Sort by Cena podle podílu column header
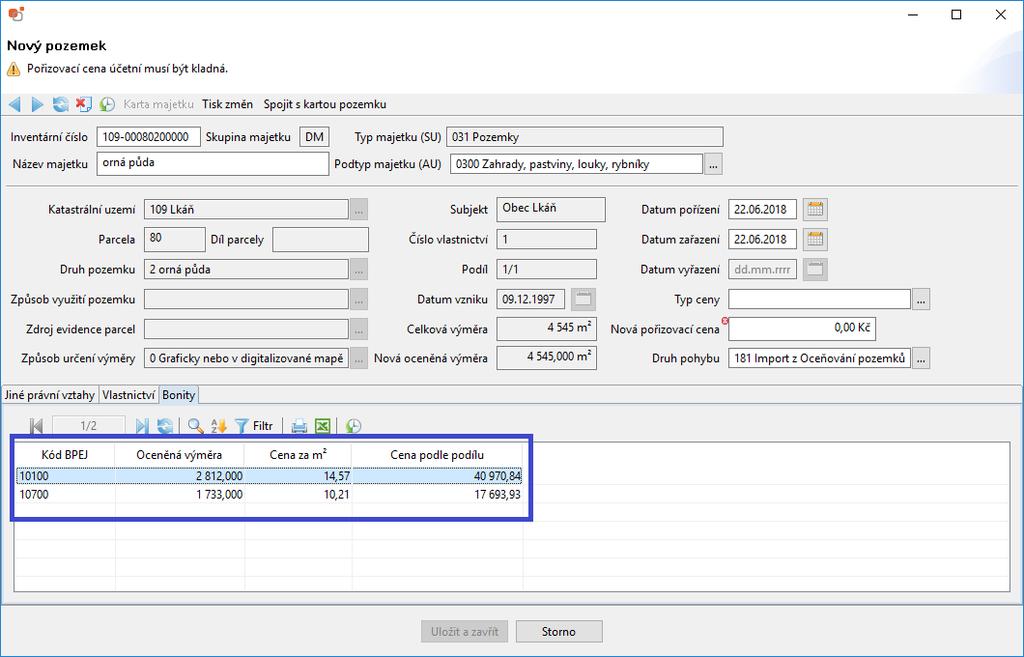 (x=437, y=455)
